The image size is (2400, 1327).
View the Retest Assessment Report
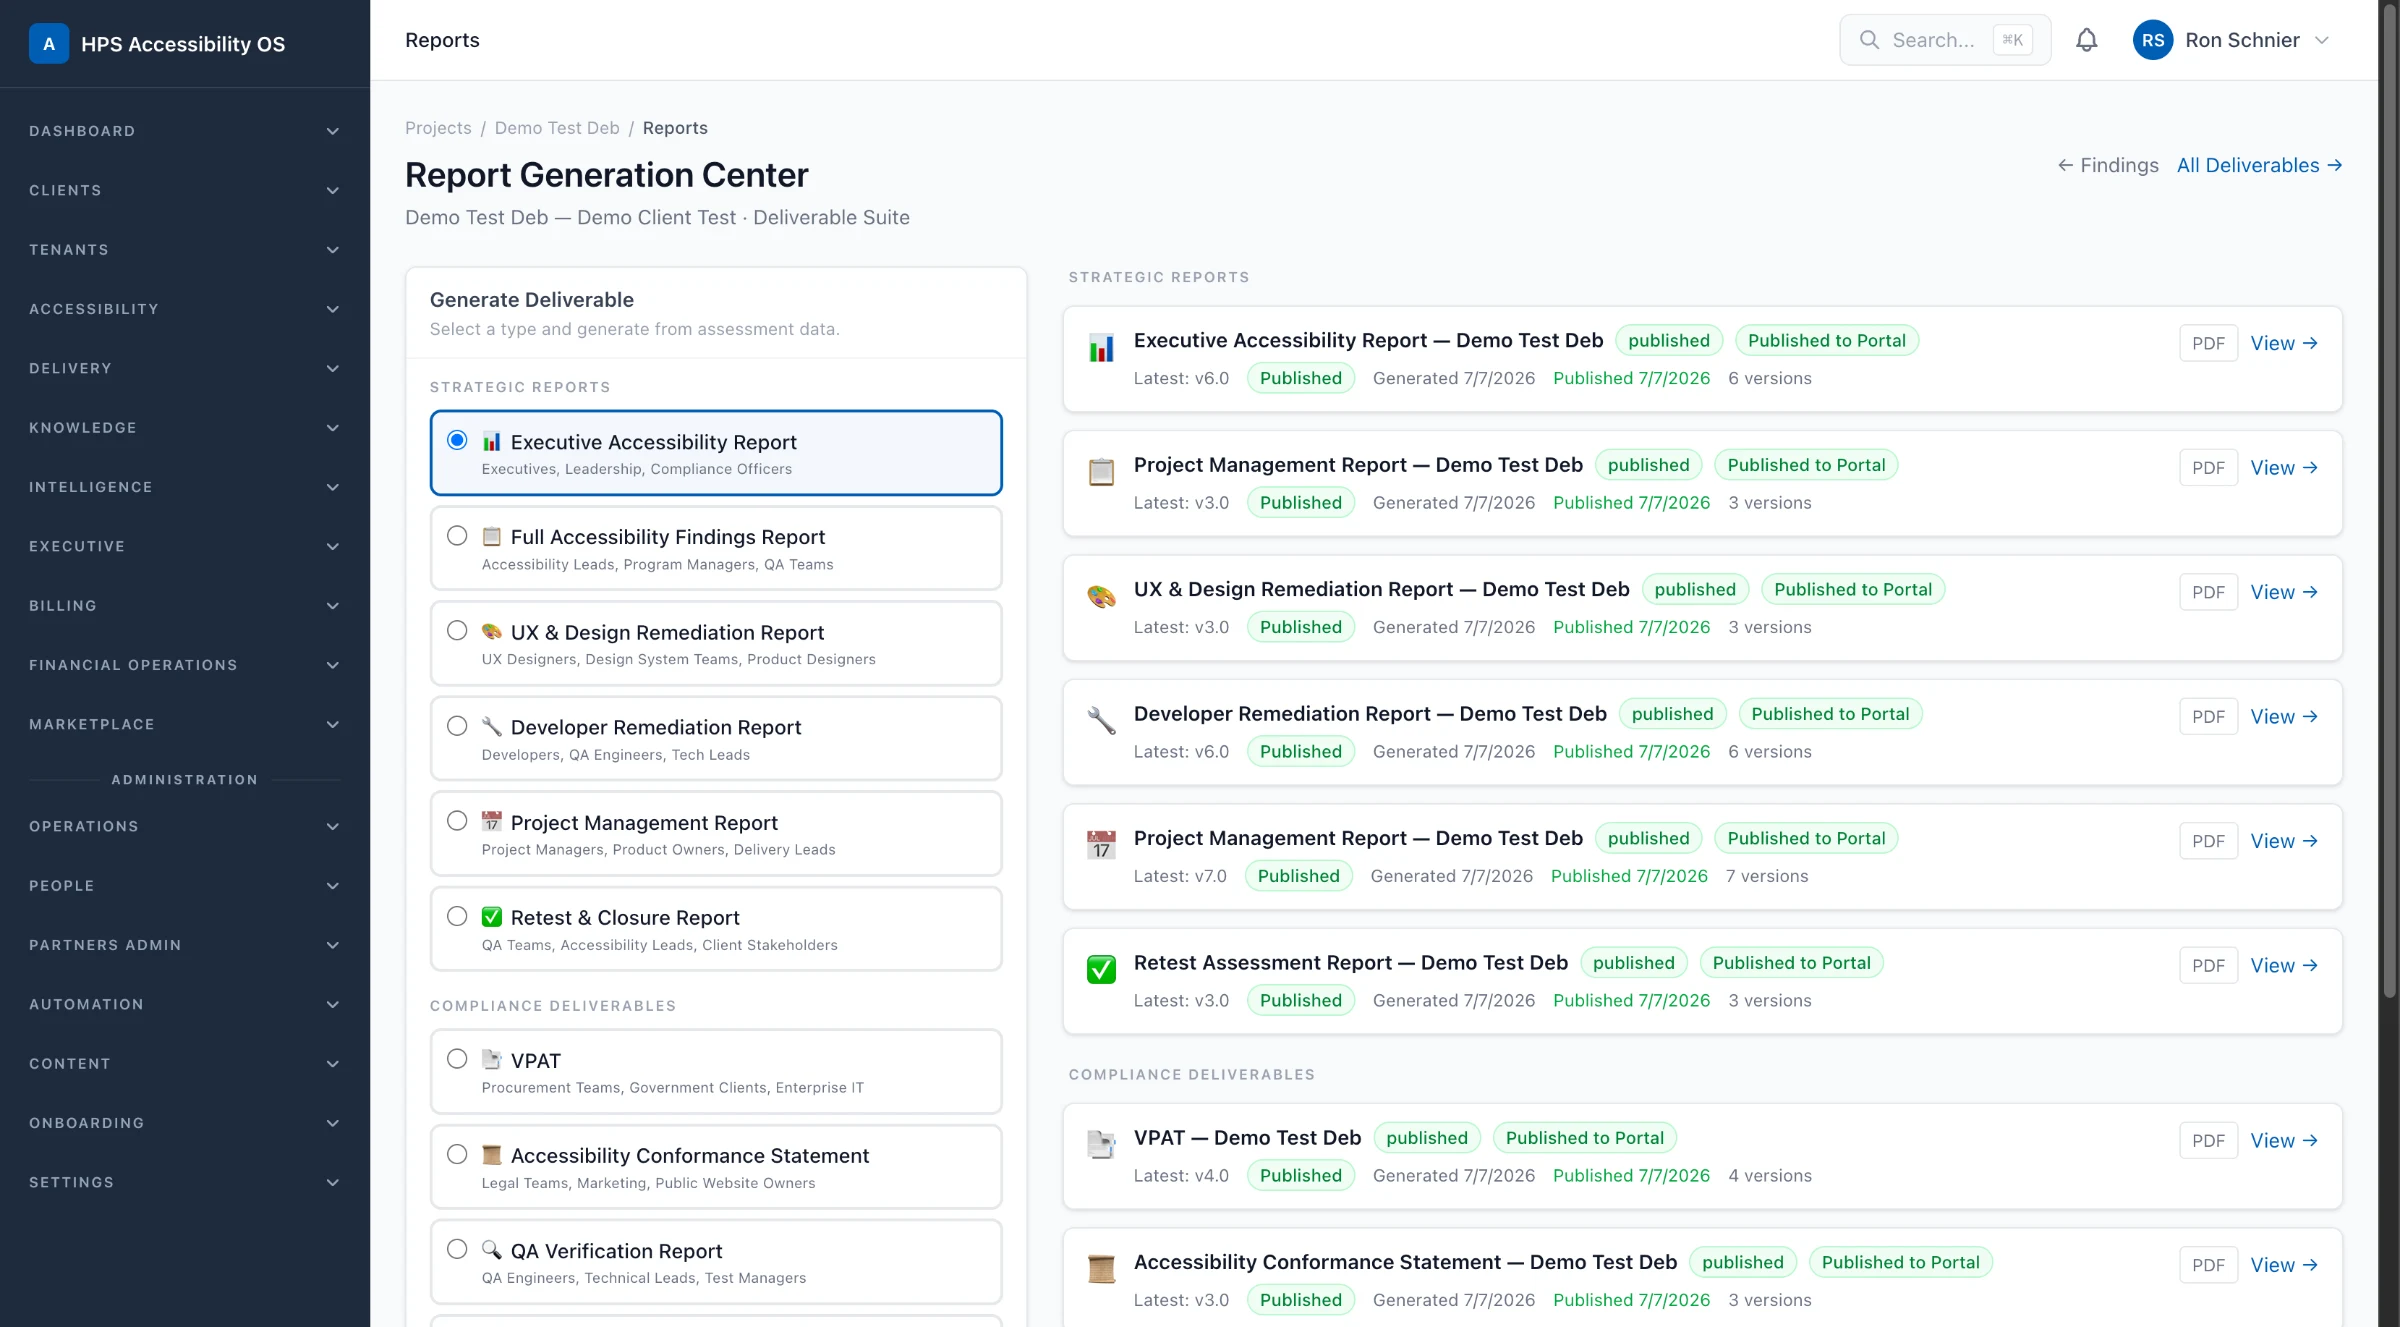pos(2284,965)
